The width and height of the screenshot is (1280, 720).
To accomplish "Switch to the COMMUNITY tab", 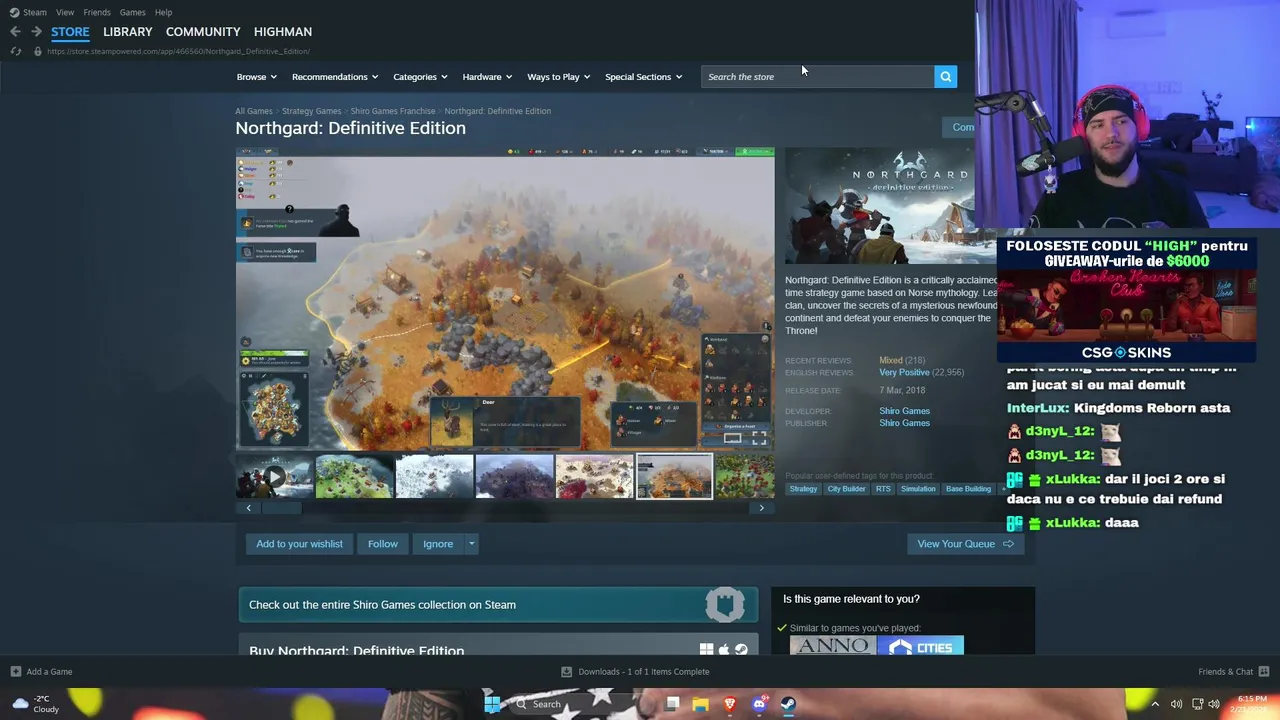I will (203, 32).
